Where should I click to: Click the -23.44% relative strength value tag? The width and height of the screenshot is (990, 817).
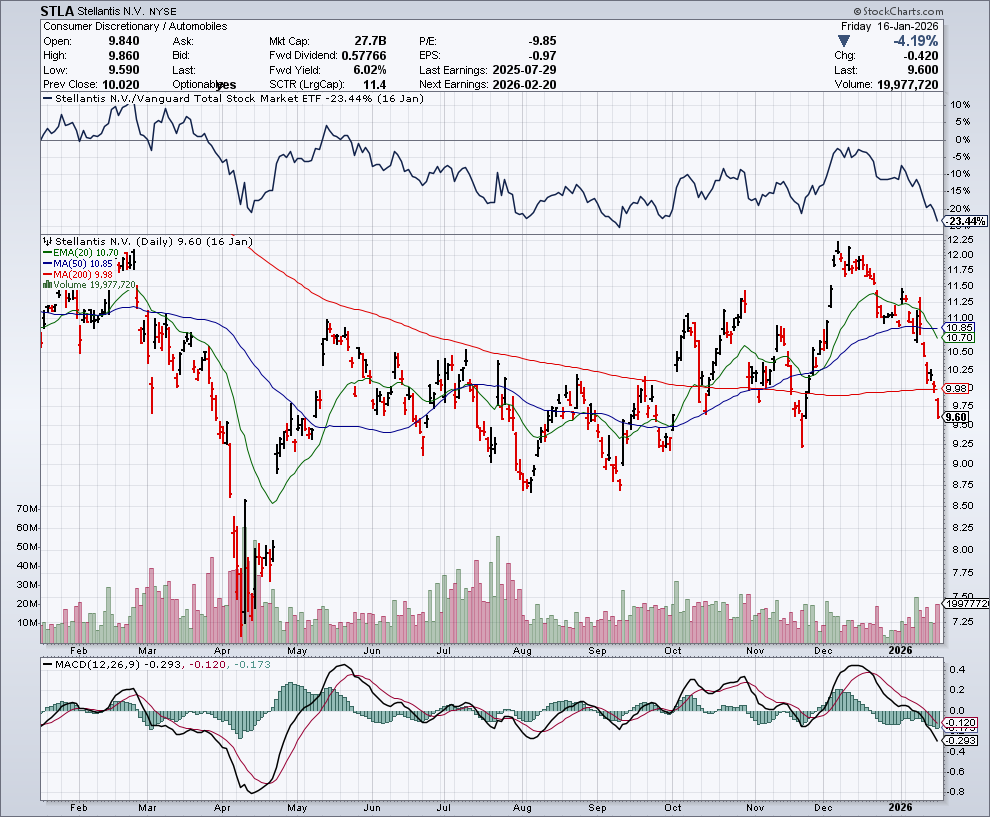coord(965,221)
